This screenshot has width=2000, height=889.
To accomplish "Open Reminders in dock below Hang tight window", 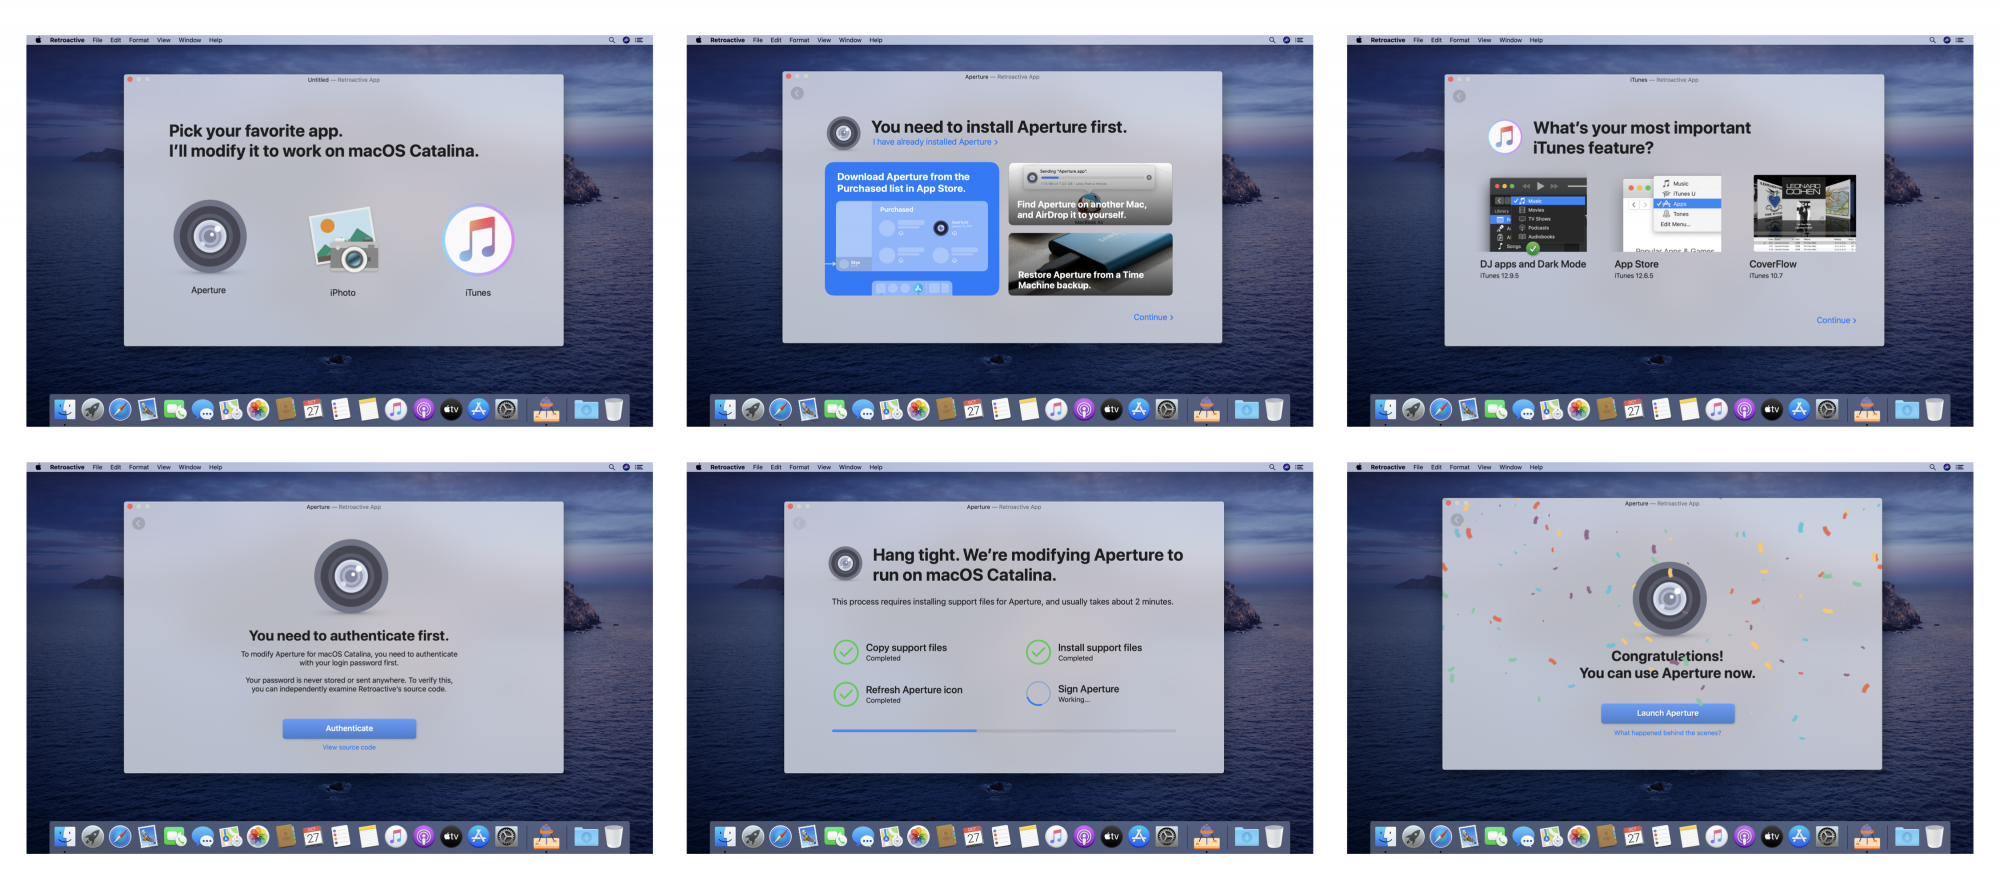I will (1001, 836).
